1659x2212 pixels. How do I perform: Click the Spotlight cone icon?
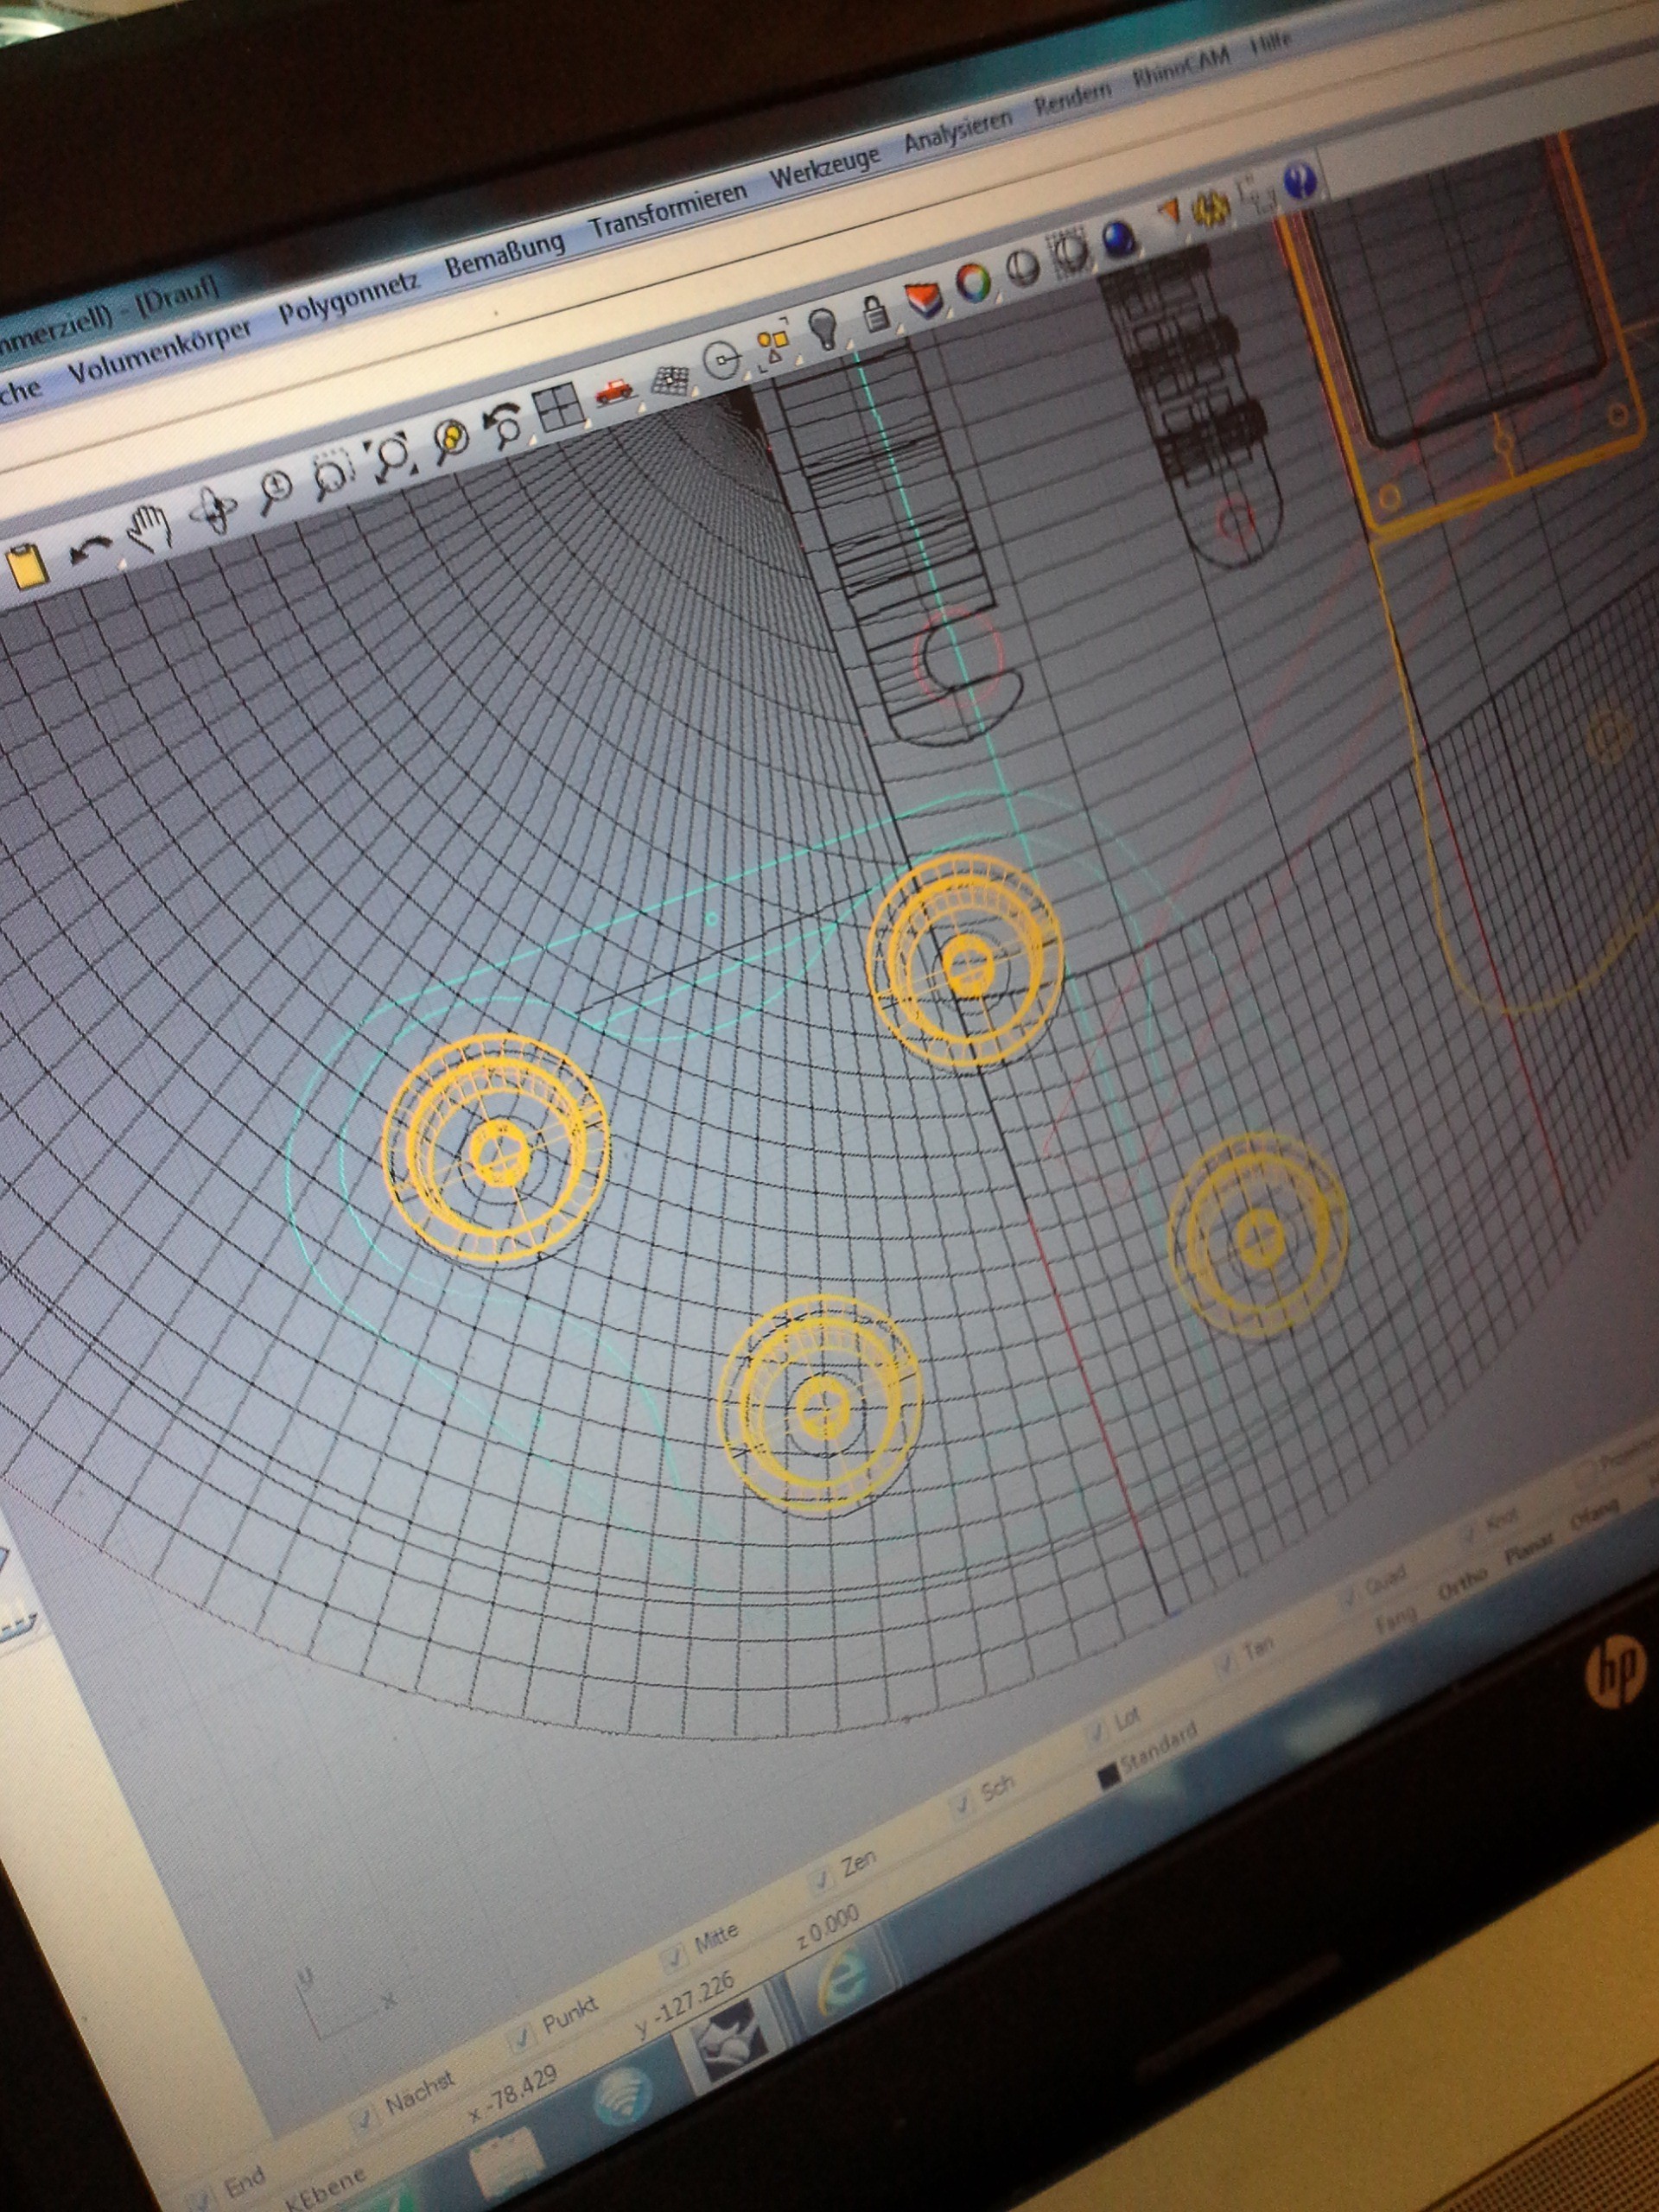pyautogui.click(x=1168, y=210)
